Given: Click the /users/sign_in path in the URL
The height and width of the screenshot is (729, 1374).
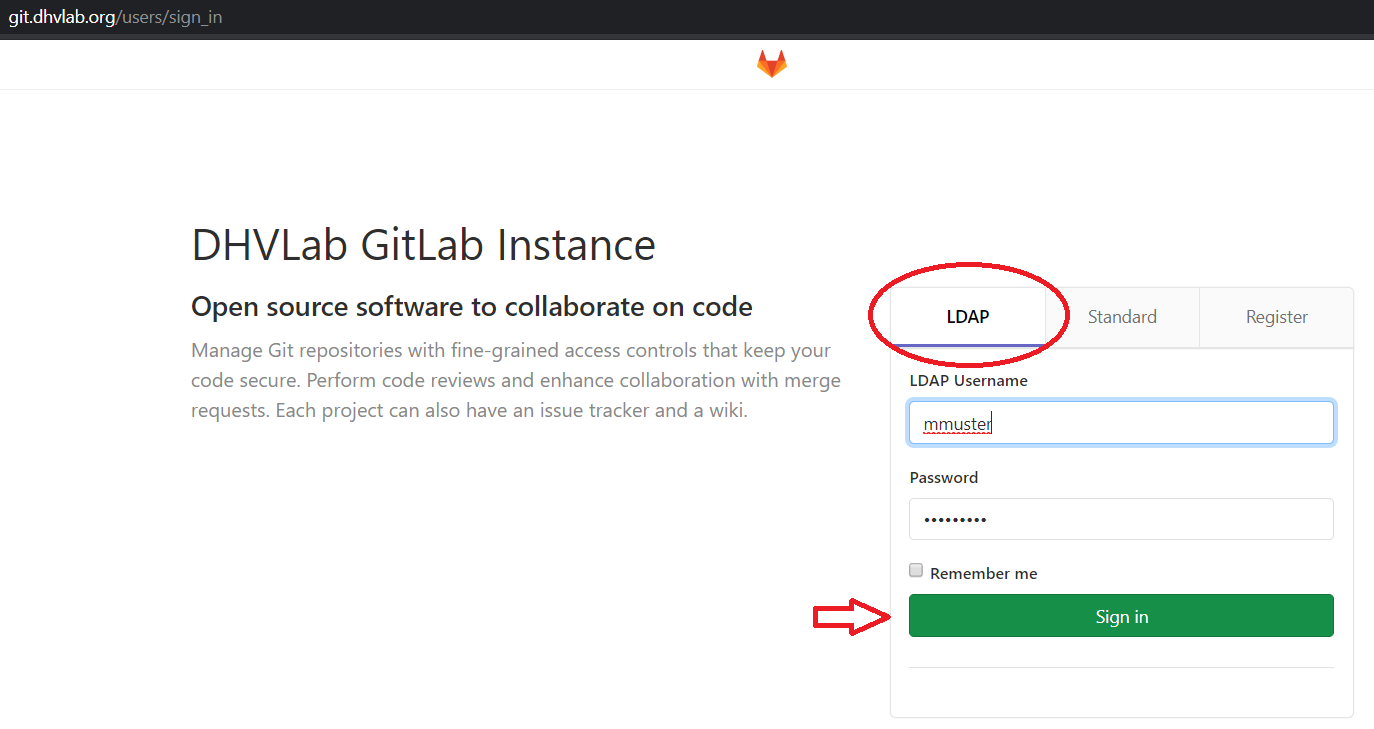Looking at the screenshot, I should click(x=169, y=18).
